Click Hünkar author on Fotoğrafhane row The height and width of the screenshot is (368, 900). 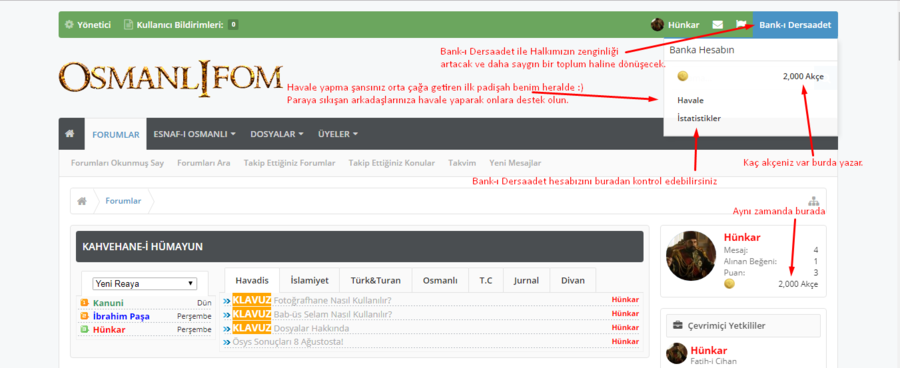coord(625,300)
